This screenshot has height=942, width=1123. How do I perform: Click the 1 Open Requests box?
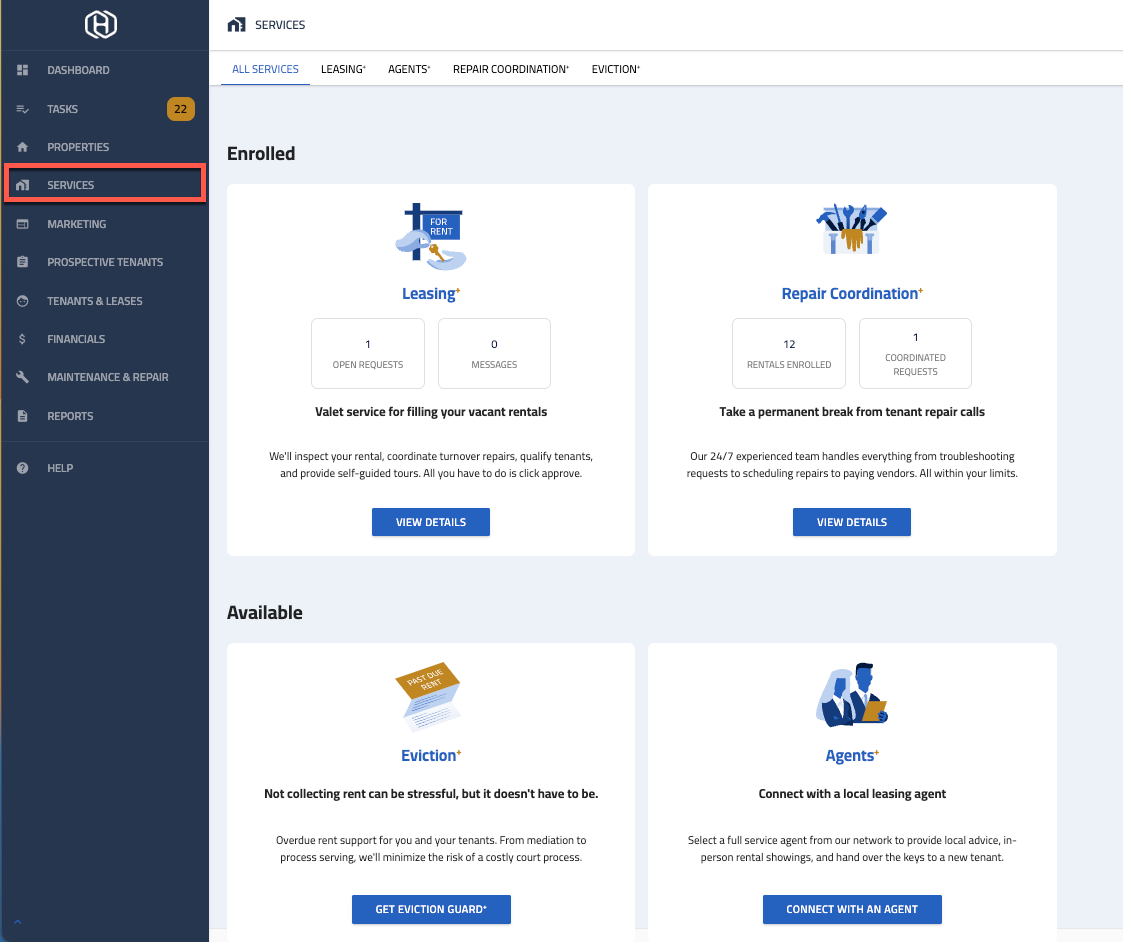click(x=368, y=353)
